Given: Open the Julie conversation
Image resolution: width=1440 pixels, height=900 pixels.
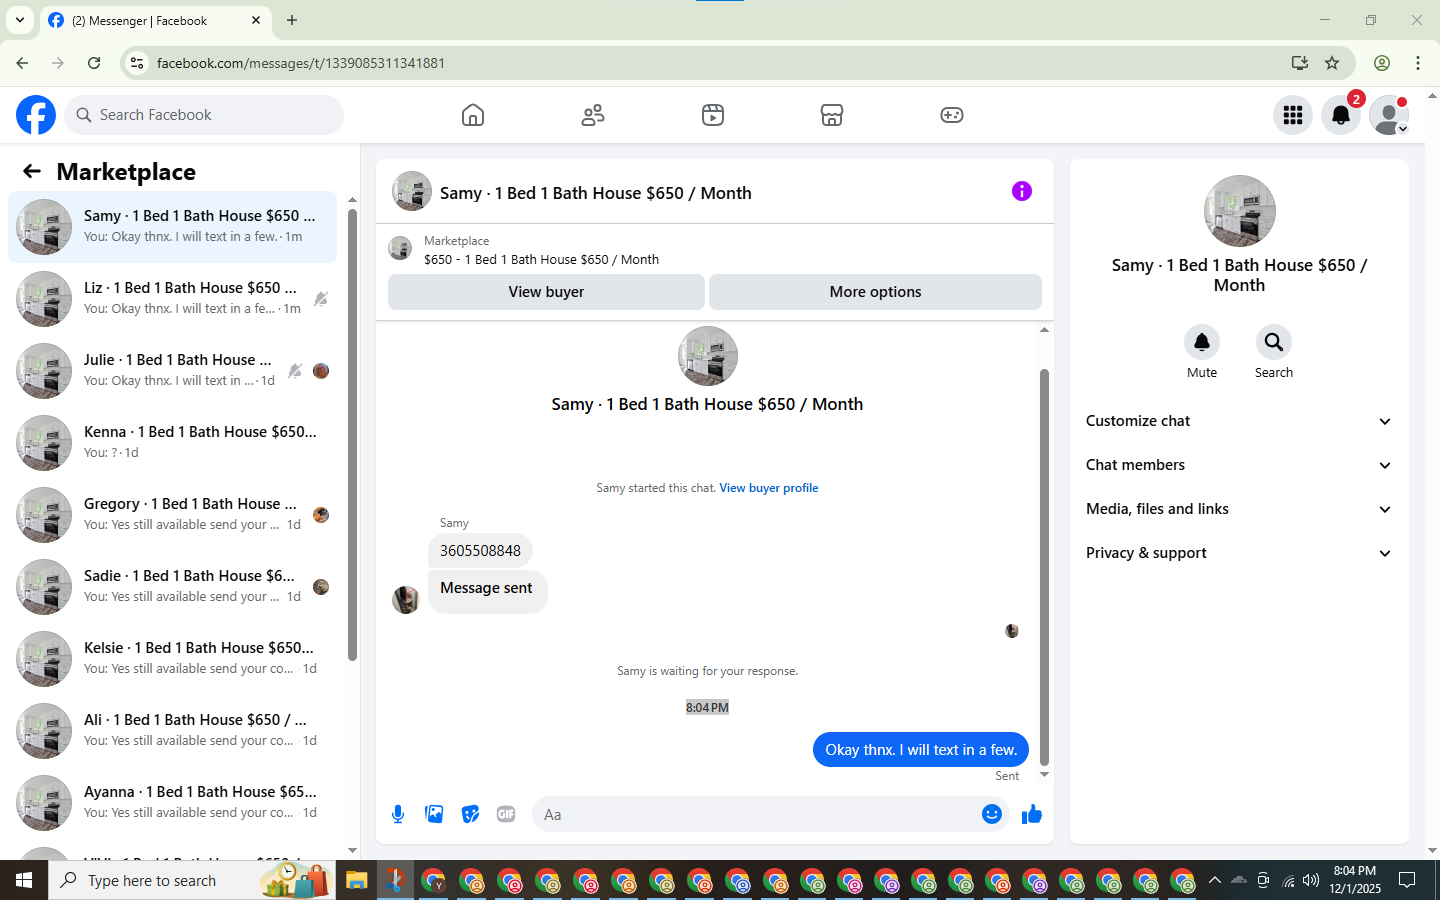Looking at the screenshot, I should click(172, 371).
